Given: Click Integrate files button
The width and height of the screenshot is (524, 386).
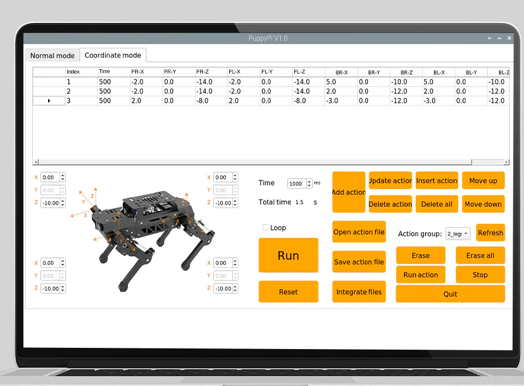Looking at the screenshot, I should (359, 292).
